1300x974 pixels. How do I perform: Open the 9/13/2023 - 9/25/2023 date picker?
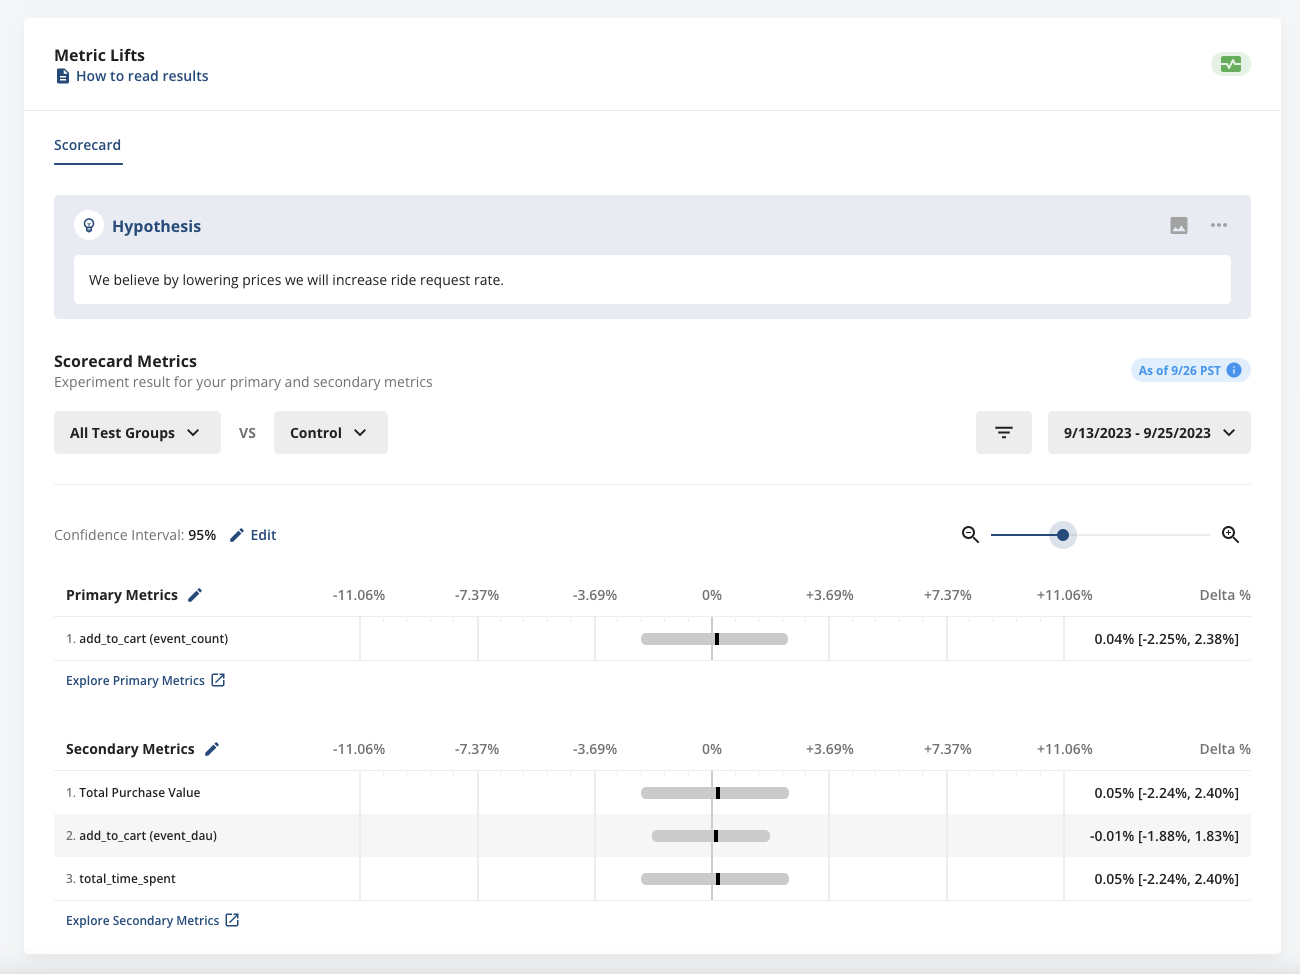tap(1148, 432)
